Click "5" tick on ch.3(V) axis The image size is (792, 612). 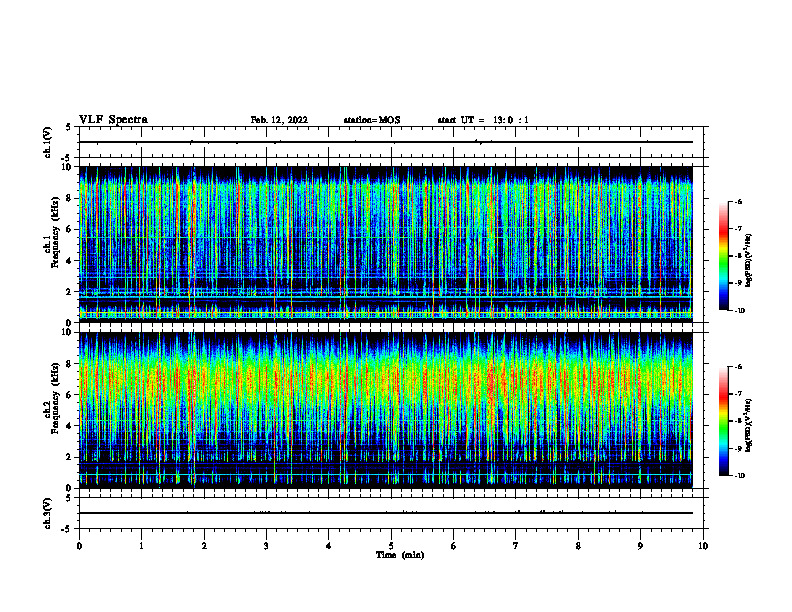point(68,498)
